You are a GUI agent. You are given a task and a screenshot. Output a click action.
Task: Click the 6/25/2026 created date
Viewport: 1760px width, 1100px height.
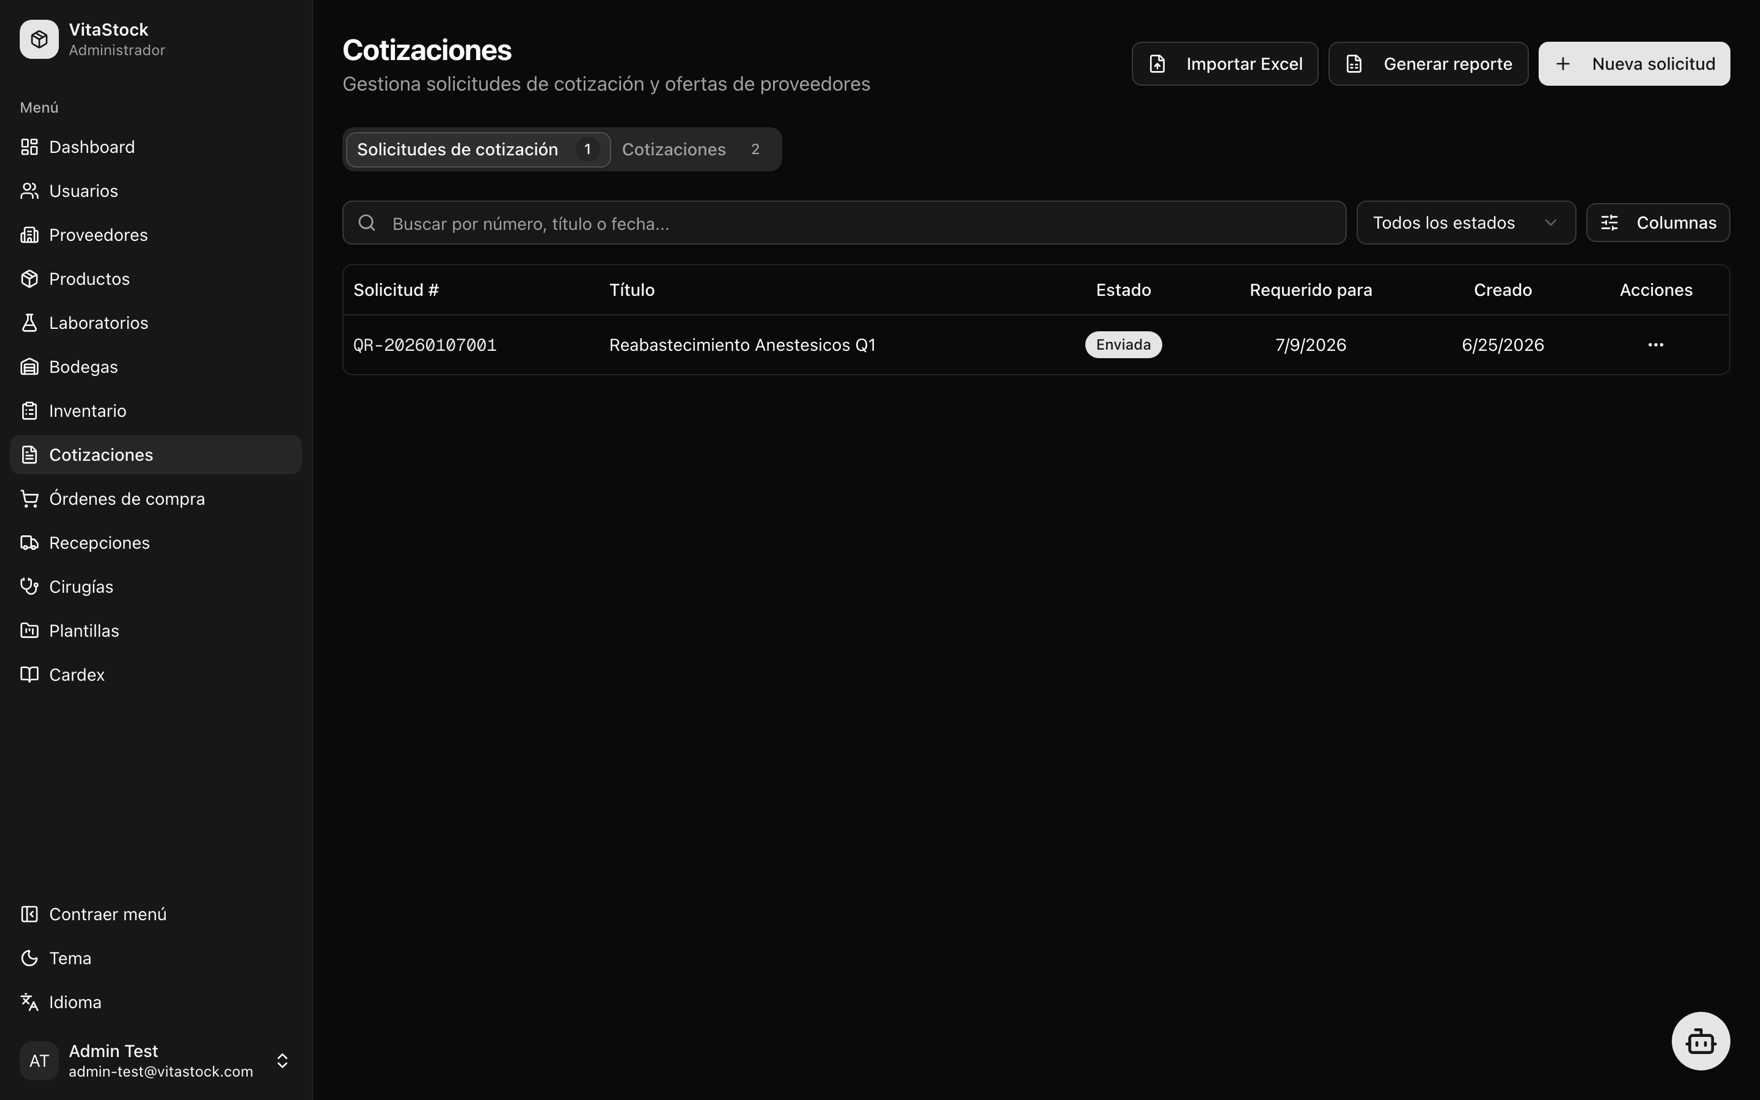pyautogui.click(x=1502, y=345)
